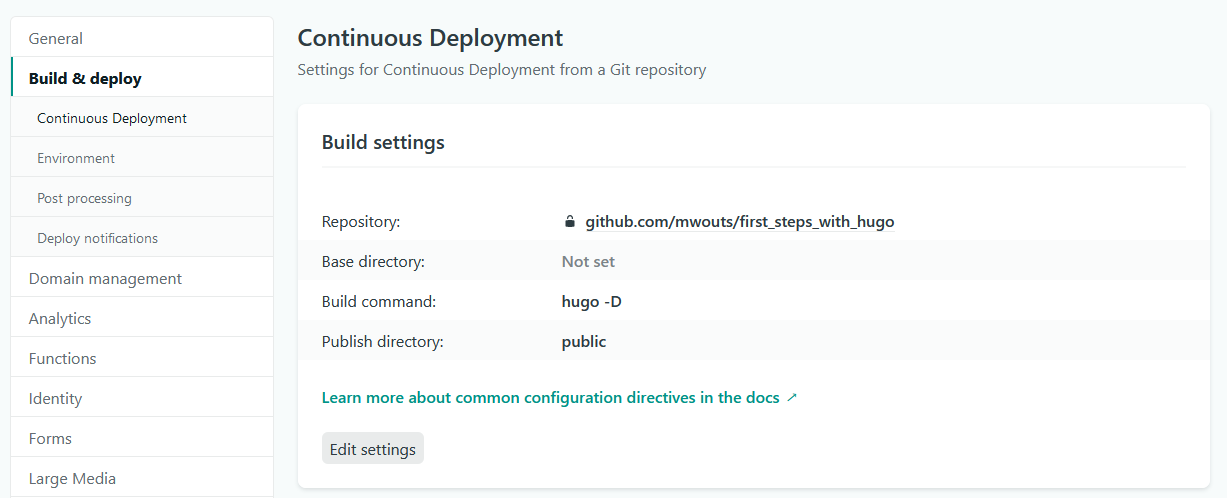Click the hugo -D build command value
Screen dimensions: 1227x498
point(591,302)
